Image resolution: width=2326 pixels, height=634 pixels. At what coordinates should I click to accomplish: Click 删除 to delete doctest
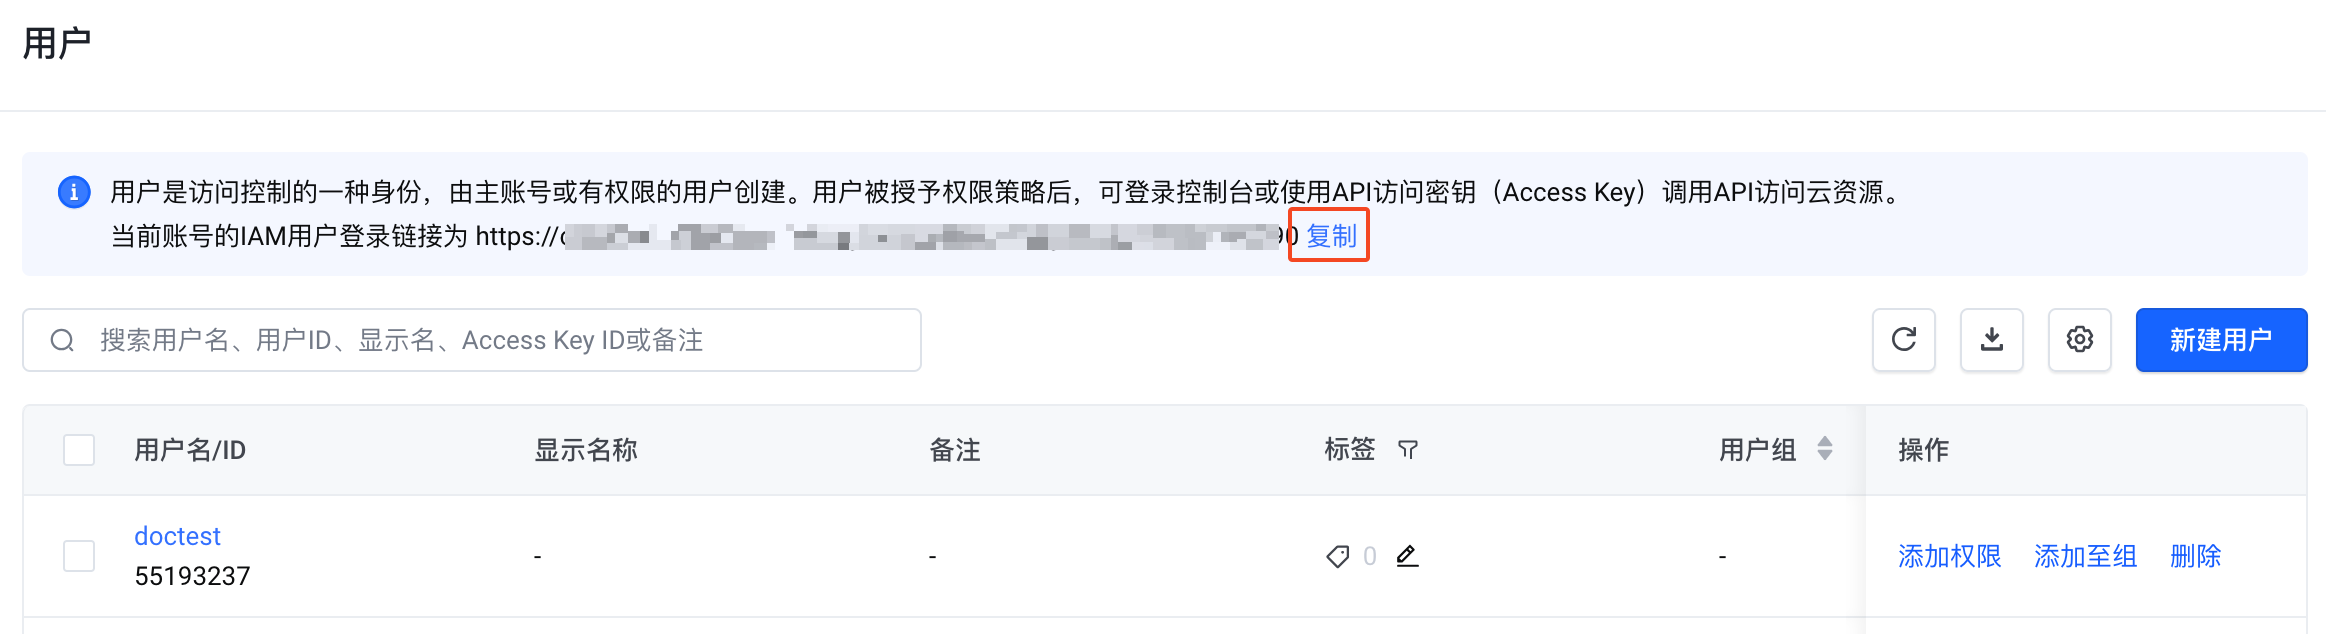click(x=2195, y=556)
